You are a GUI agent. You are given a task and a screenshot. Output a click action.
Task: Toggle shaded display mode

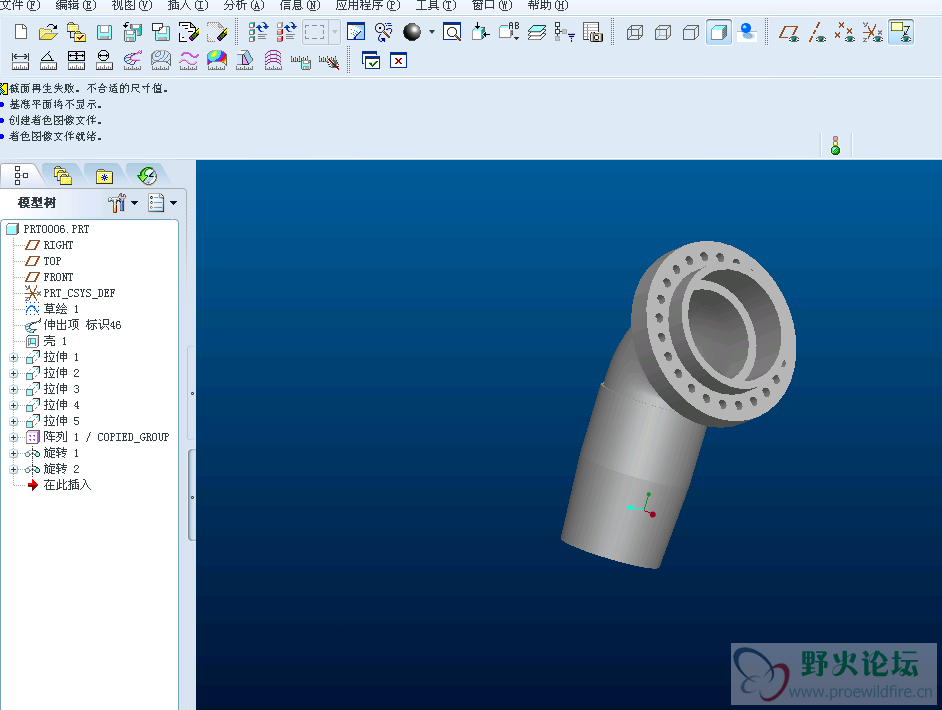coord(719,32)
